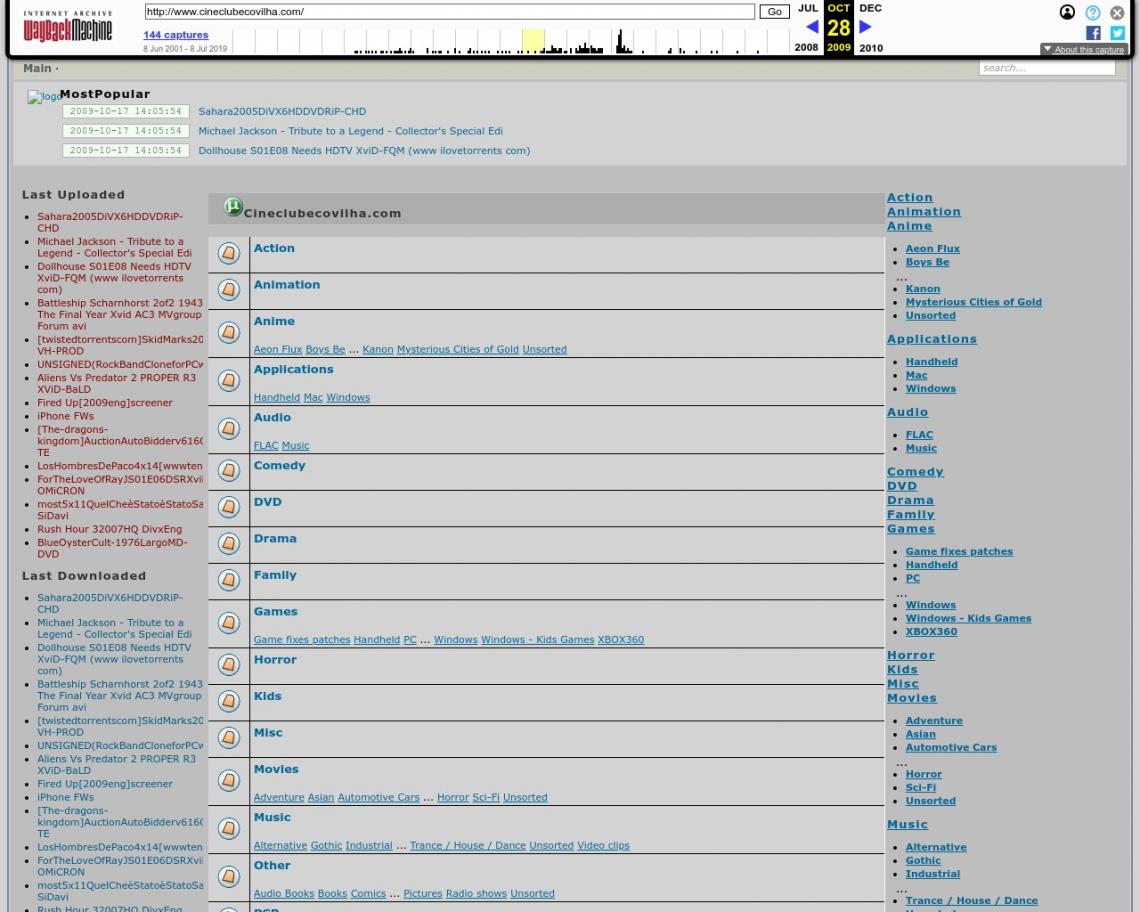Open FLAC link under Audio row
The image size is (1140, 912).
point(266,445)
